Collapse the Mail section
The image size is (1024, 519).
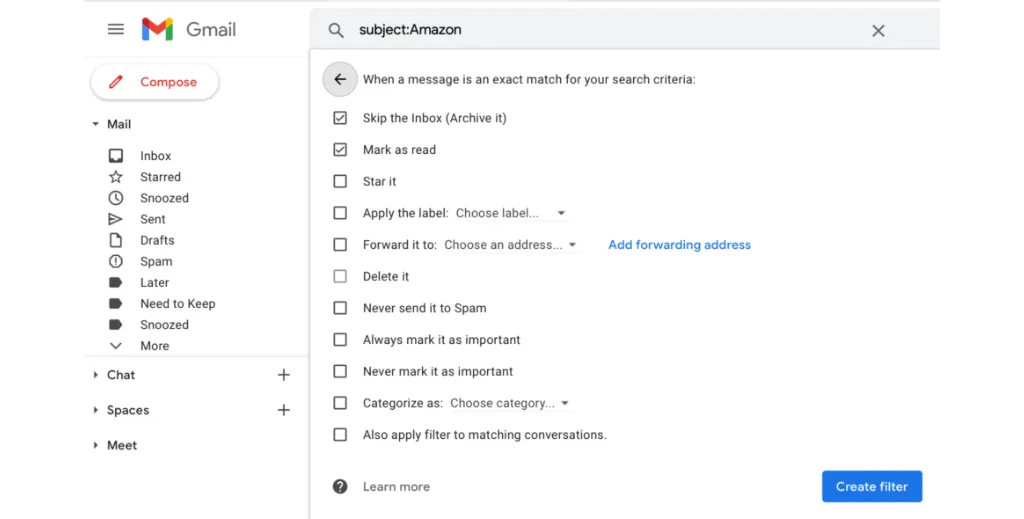pos(95,124)
